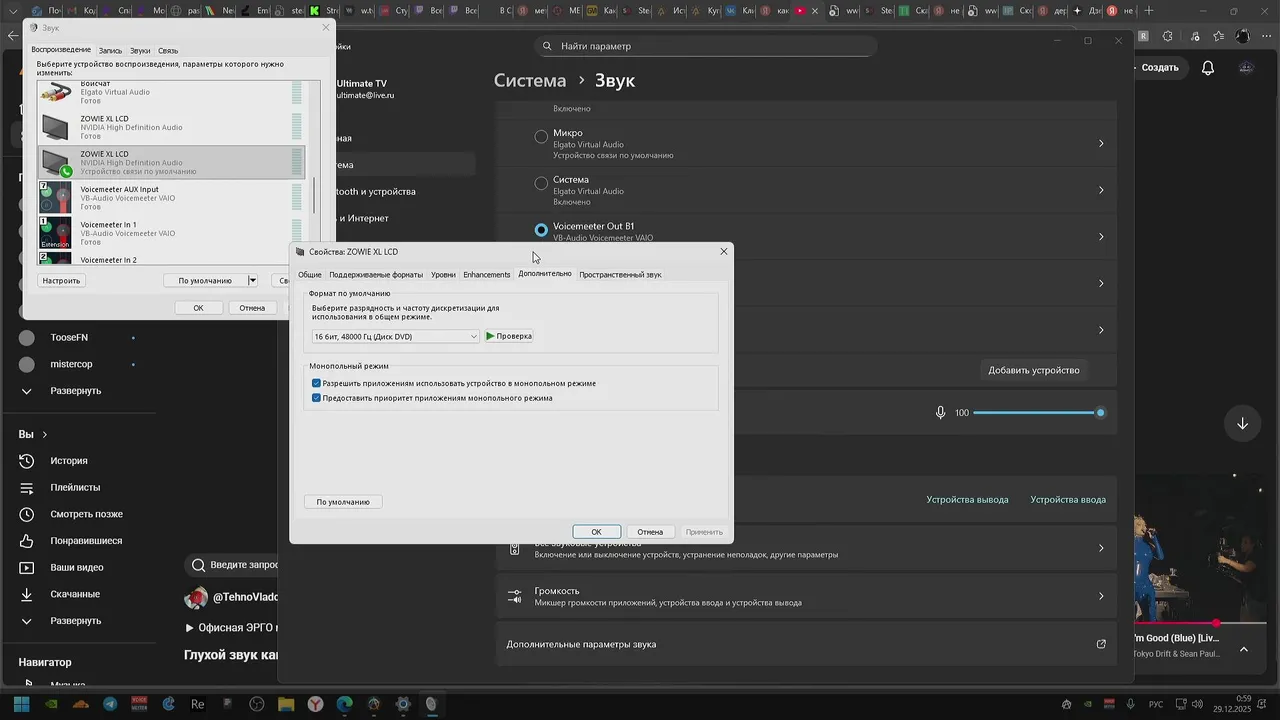The height and width of the screenshot is (720, 1280).
Task: Toggle exclusive mode priority checkbox
Action: tap(316, 398)
